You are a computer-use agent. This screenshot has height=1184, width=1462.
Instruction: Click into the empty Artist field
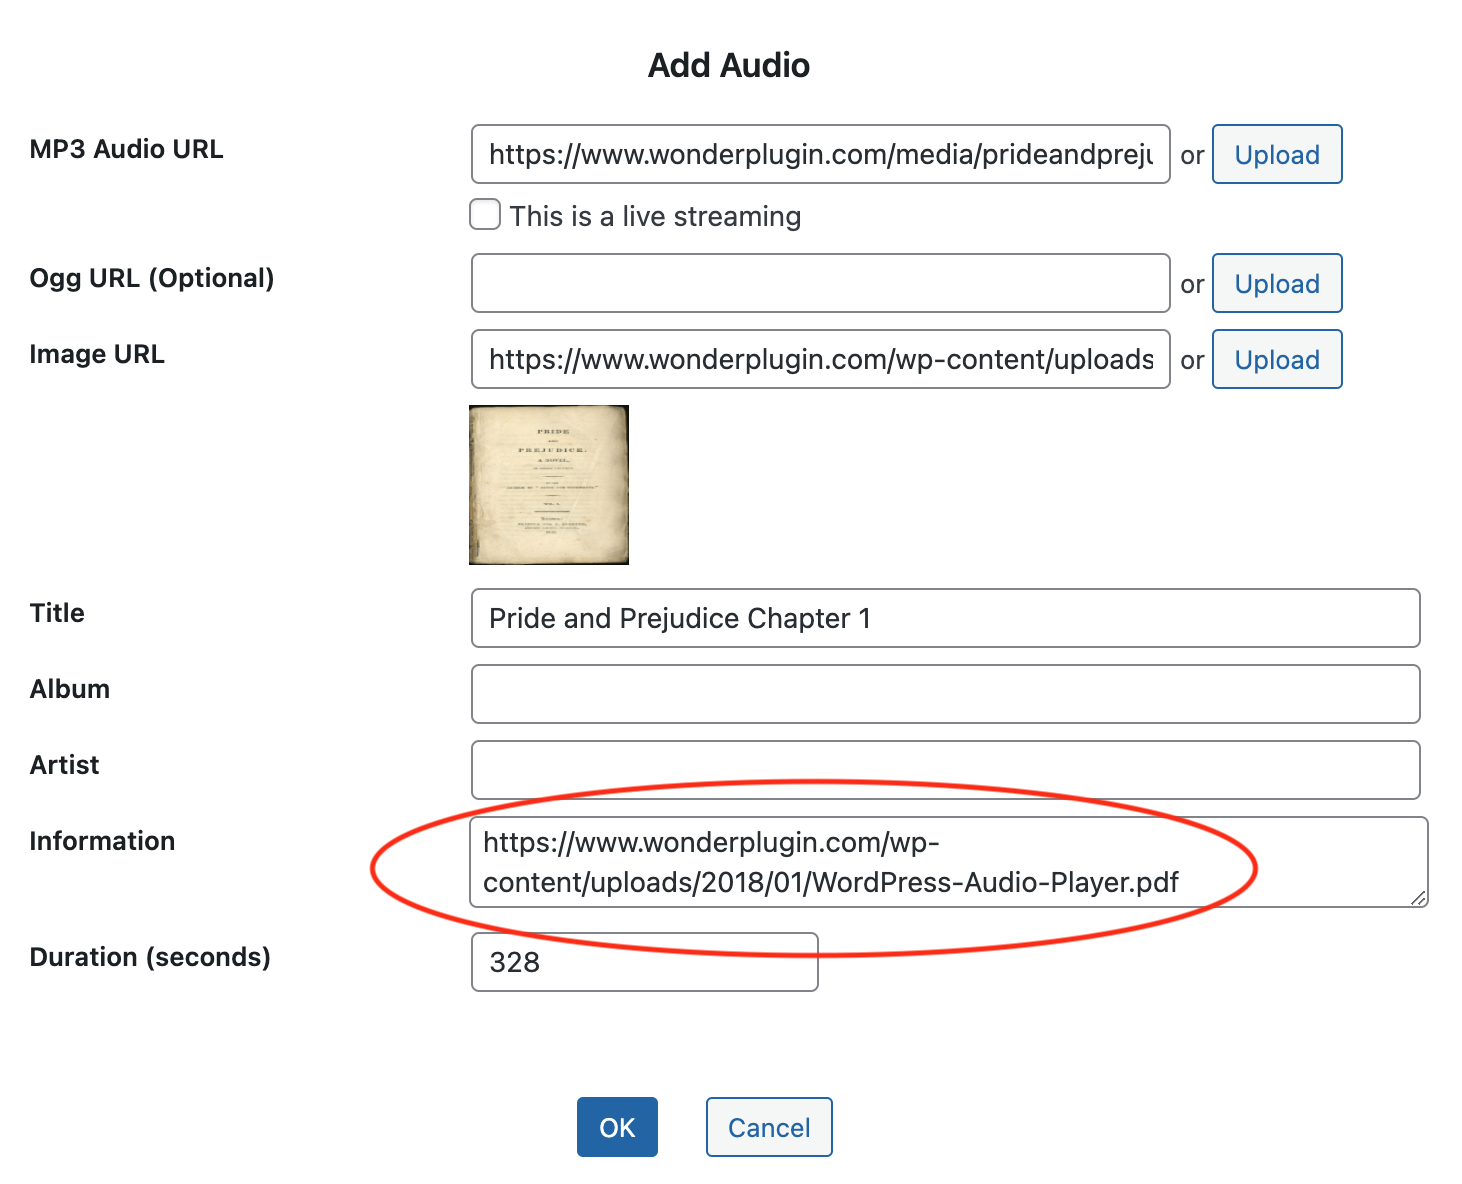pos(945,770)
